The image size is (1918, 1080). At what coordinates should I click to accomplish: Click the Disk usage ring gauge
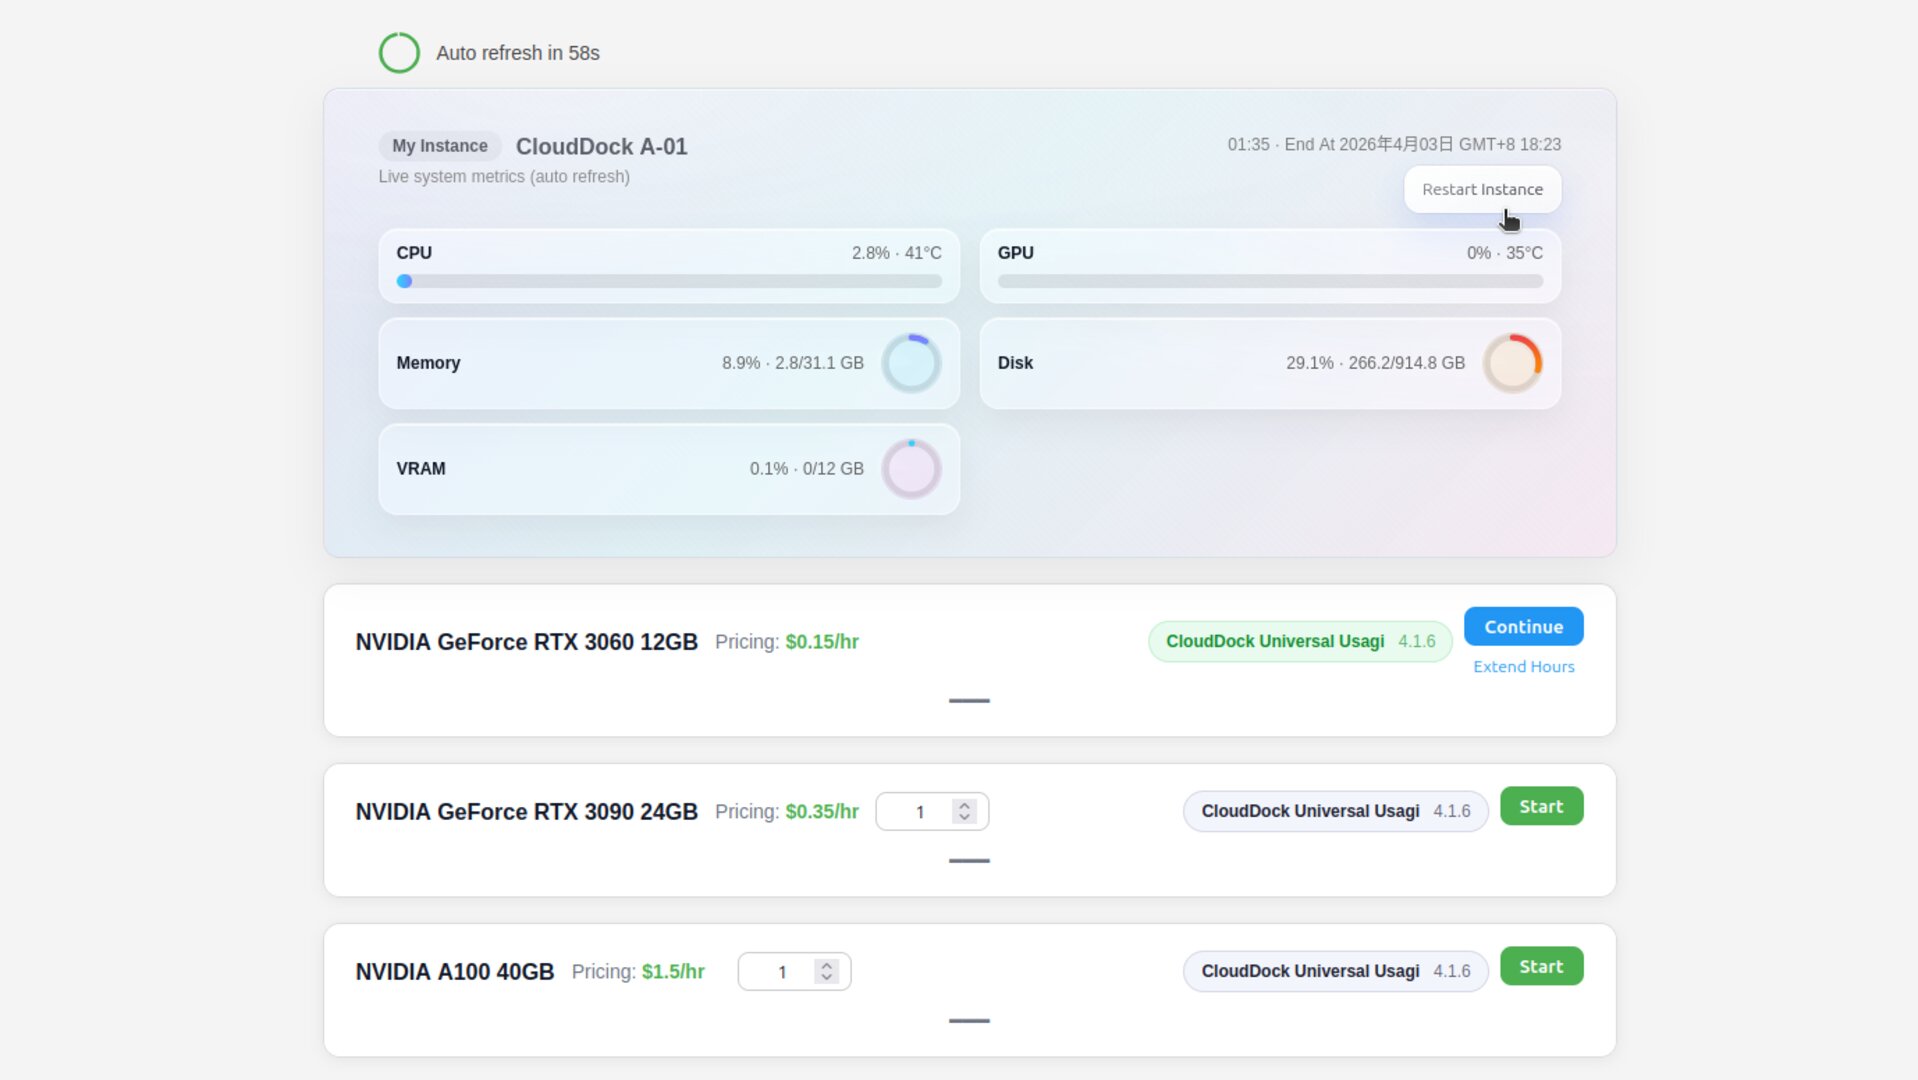pos(1511,363)
